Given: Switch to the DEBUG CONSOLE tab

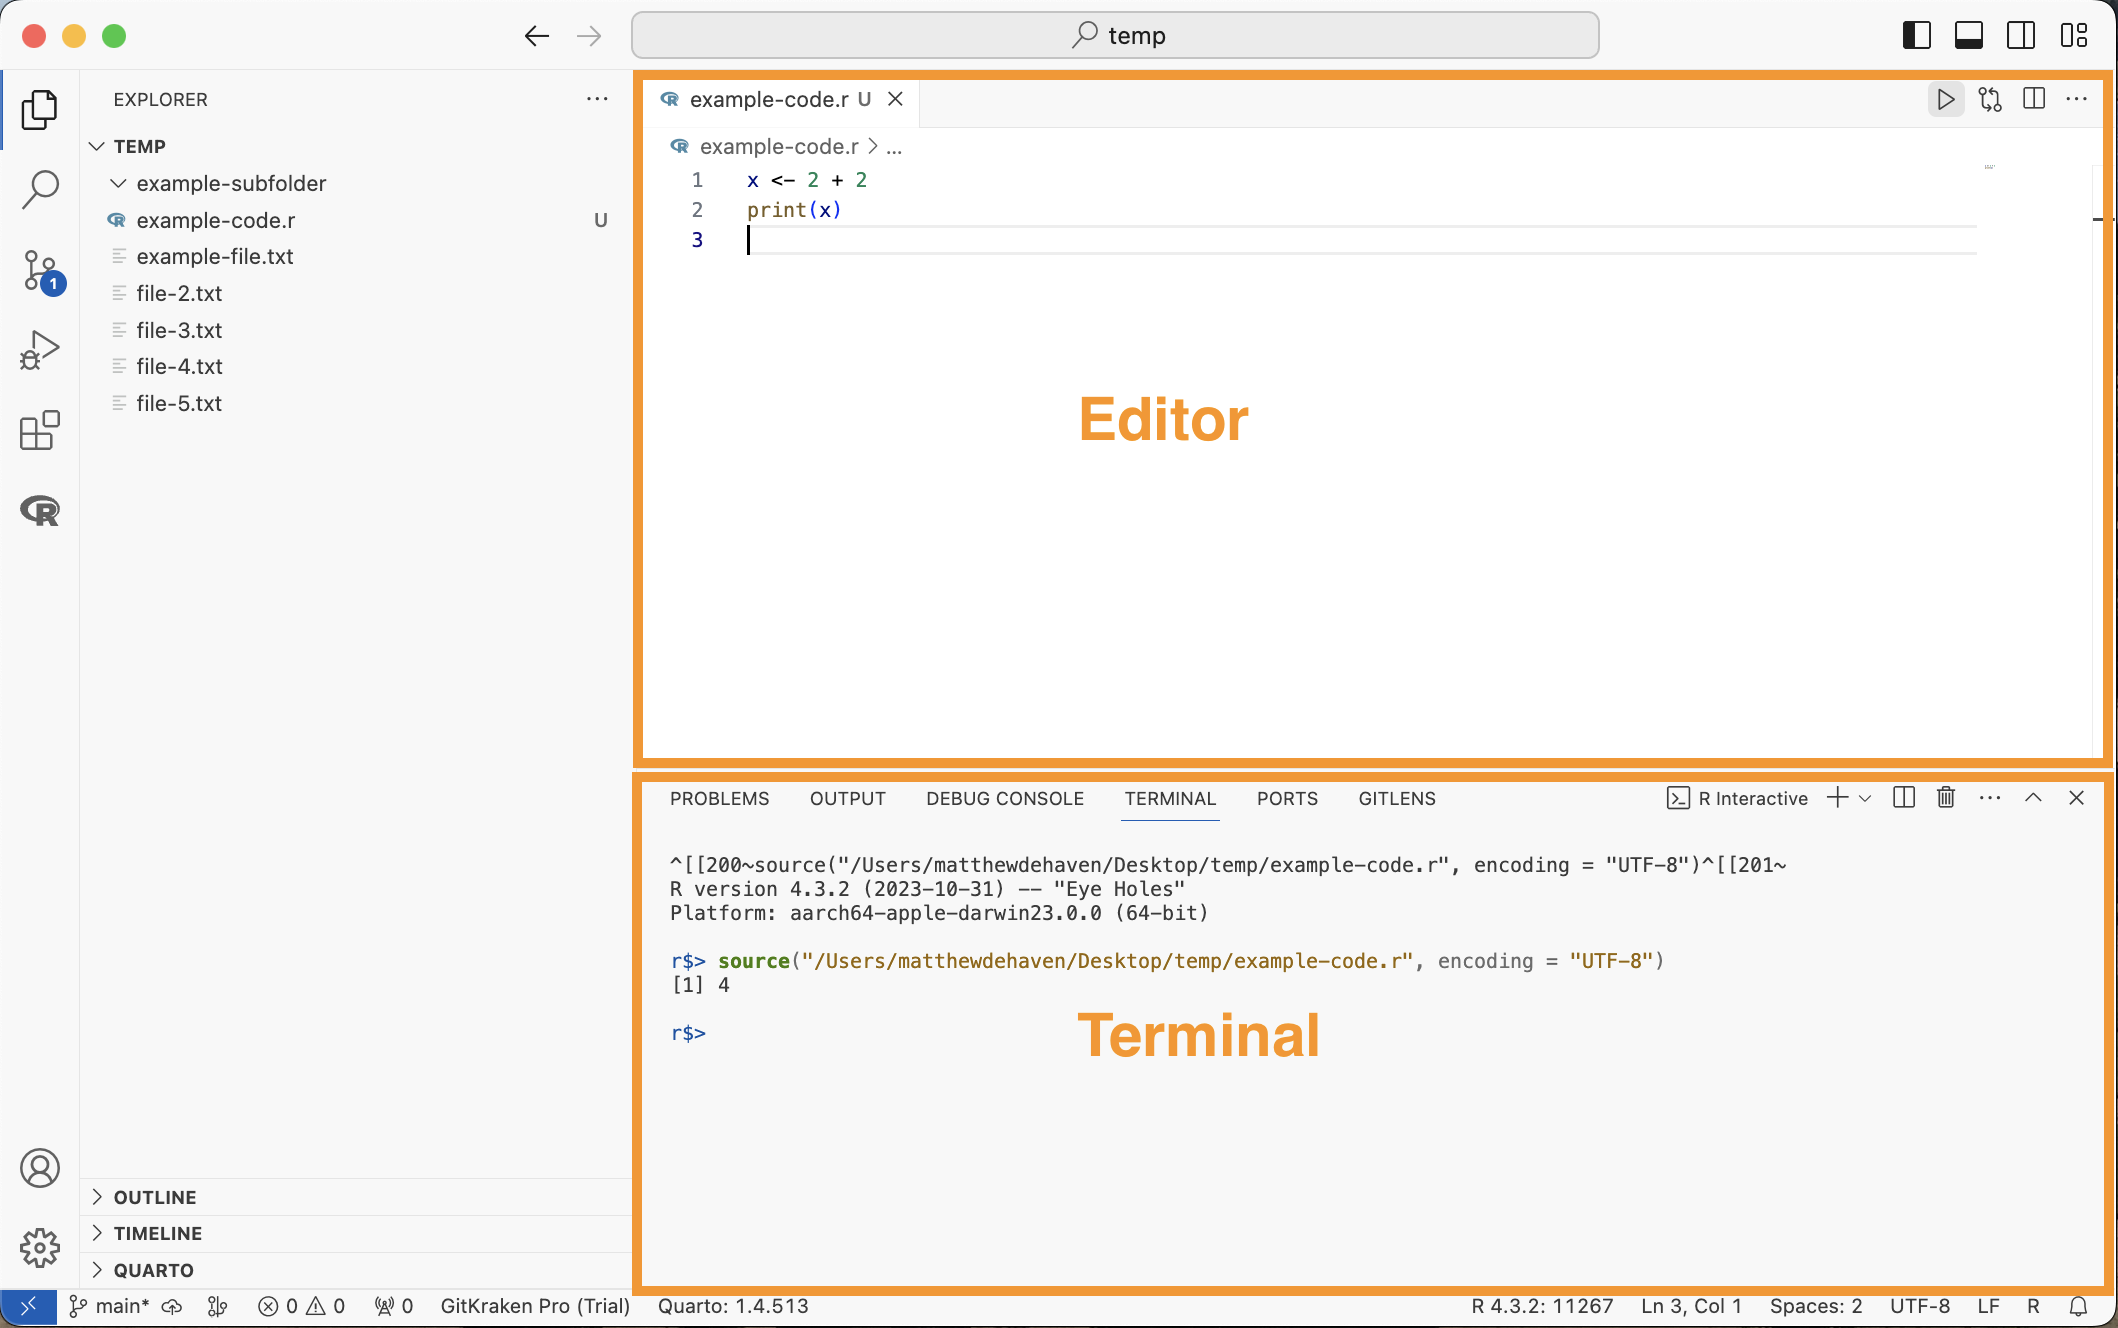Looking at the screenshot, I should coord(1004,799).
